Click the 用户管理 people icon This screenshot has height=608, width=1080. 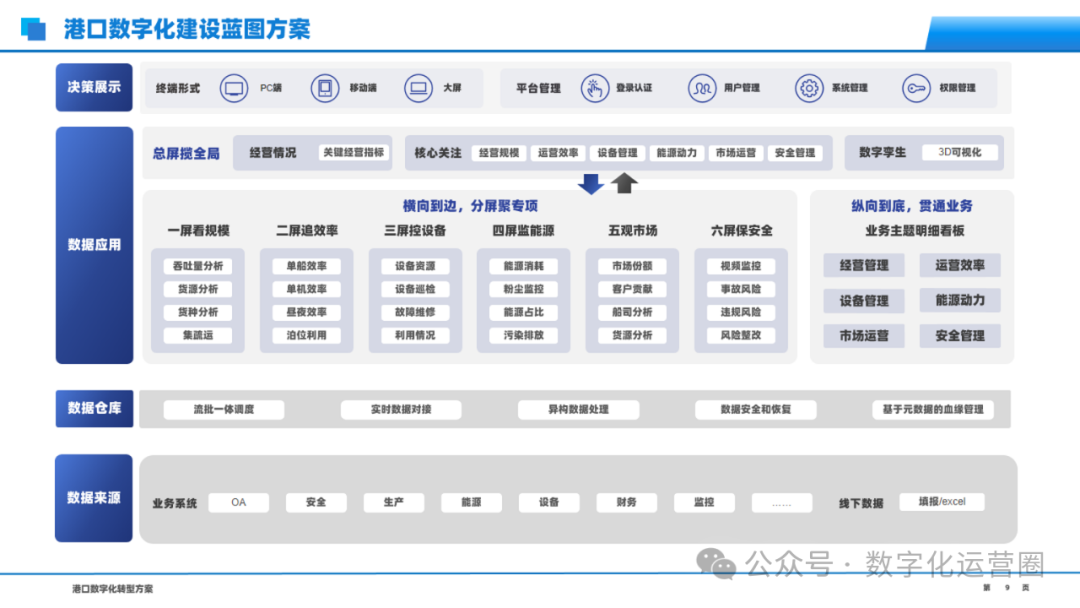[x=702, y=88]
